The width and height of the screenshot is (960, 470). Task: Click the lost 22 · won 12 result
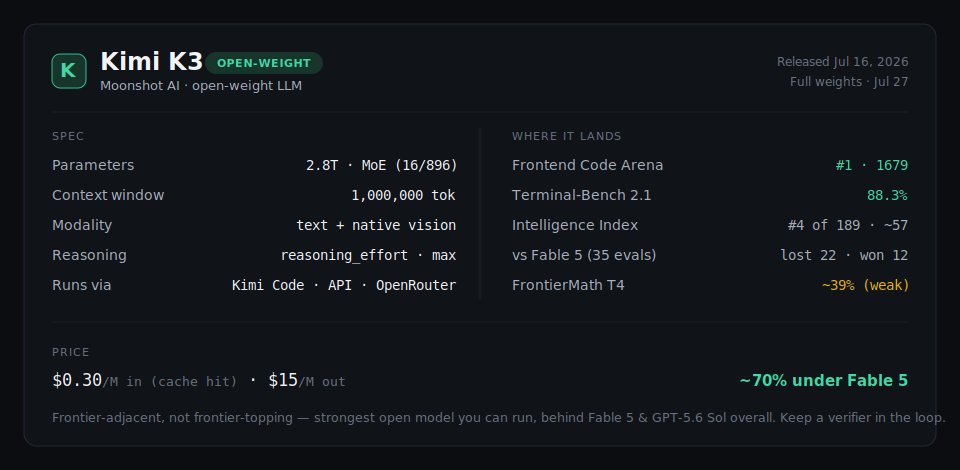tap(844, 255)
